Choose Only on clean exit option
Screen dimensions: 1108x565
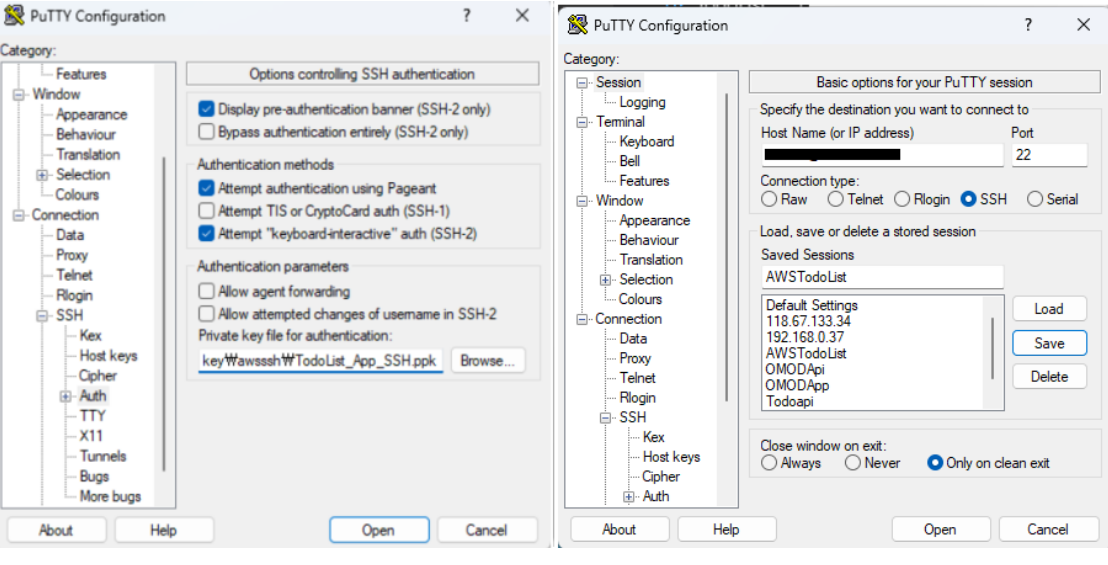934,463
